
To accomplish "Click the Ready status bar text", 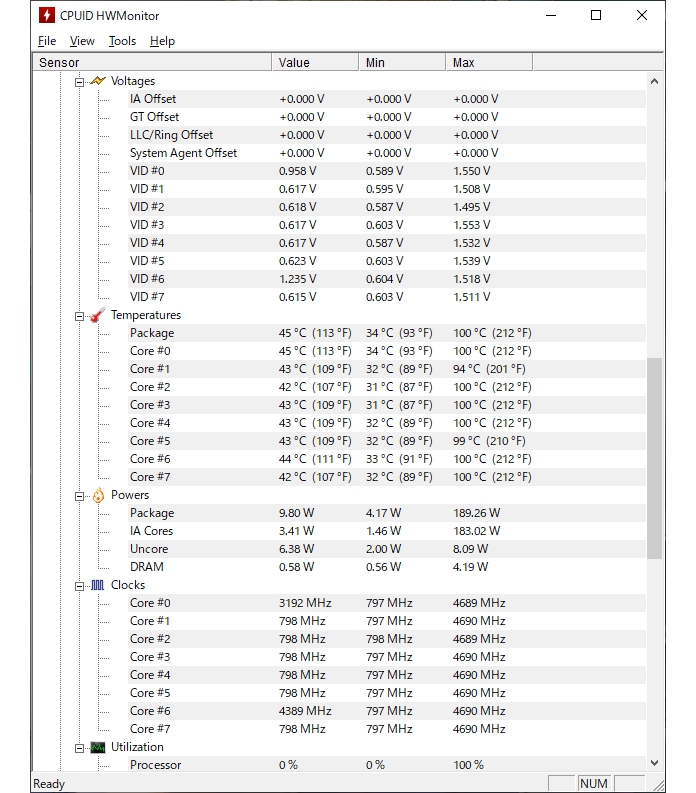I will click(49, 784).
